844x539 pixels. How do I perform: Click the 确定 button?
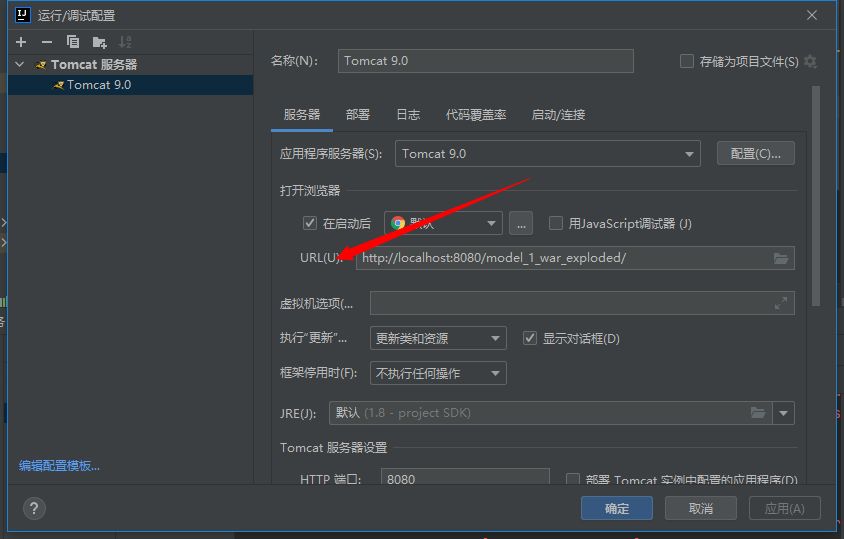[617, 508]
